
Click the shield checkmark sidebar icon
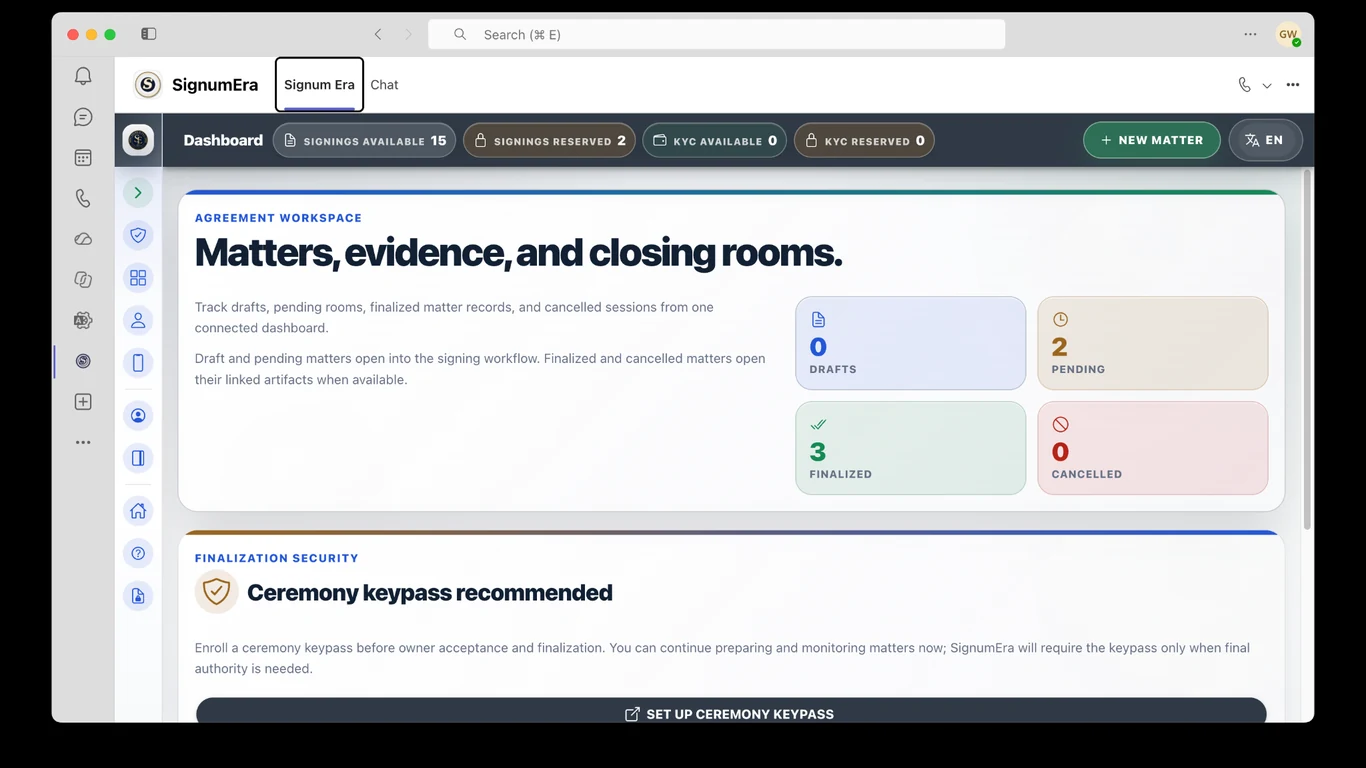(x=138, y=235)
